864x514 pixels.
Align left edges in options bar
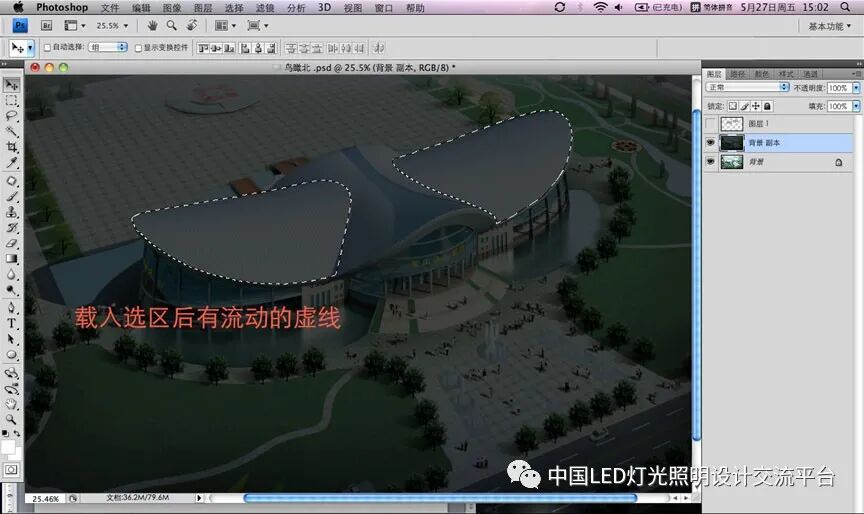245,48
